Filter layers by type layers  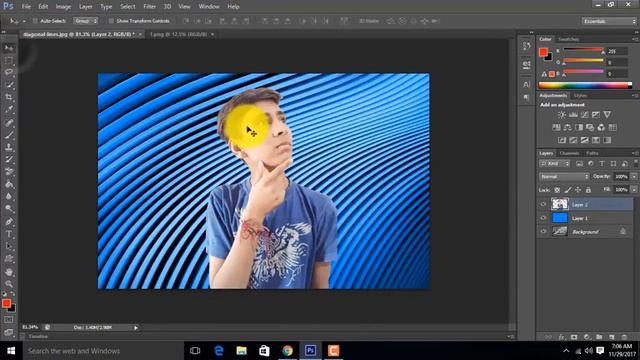click(602, 164)
